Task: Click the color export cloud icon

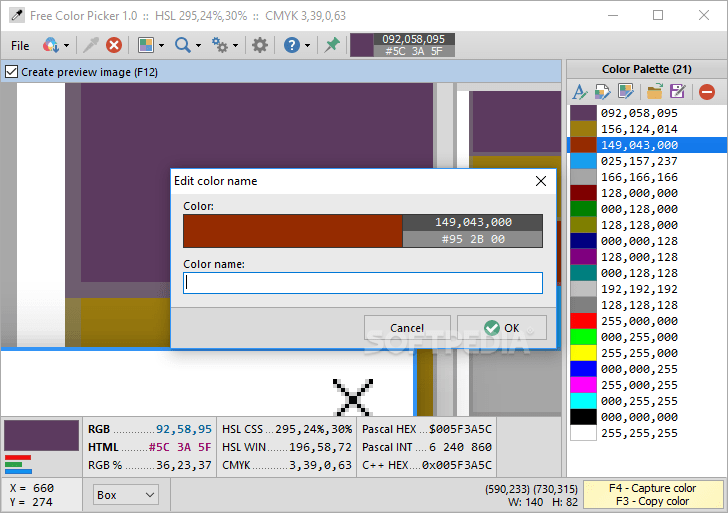Action: pos(50,45)
